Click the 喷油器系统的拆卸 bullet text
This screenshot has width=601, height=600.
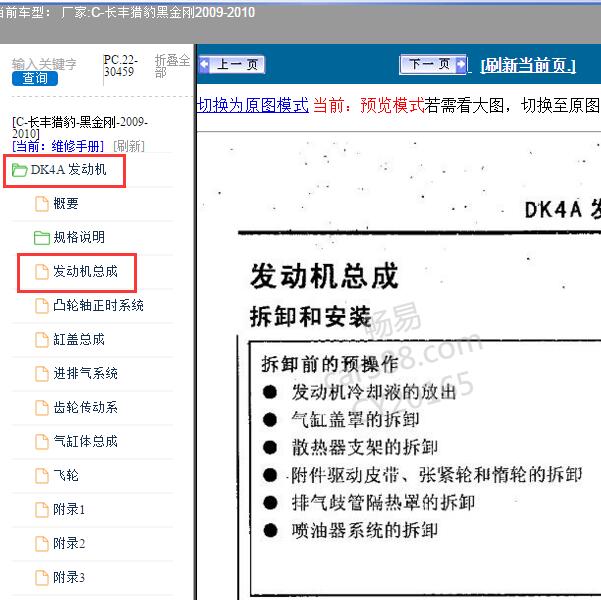click(x=365, y=531)
